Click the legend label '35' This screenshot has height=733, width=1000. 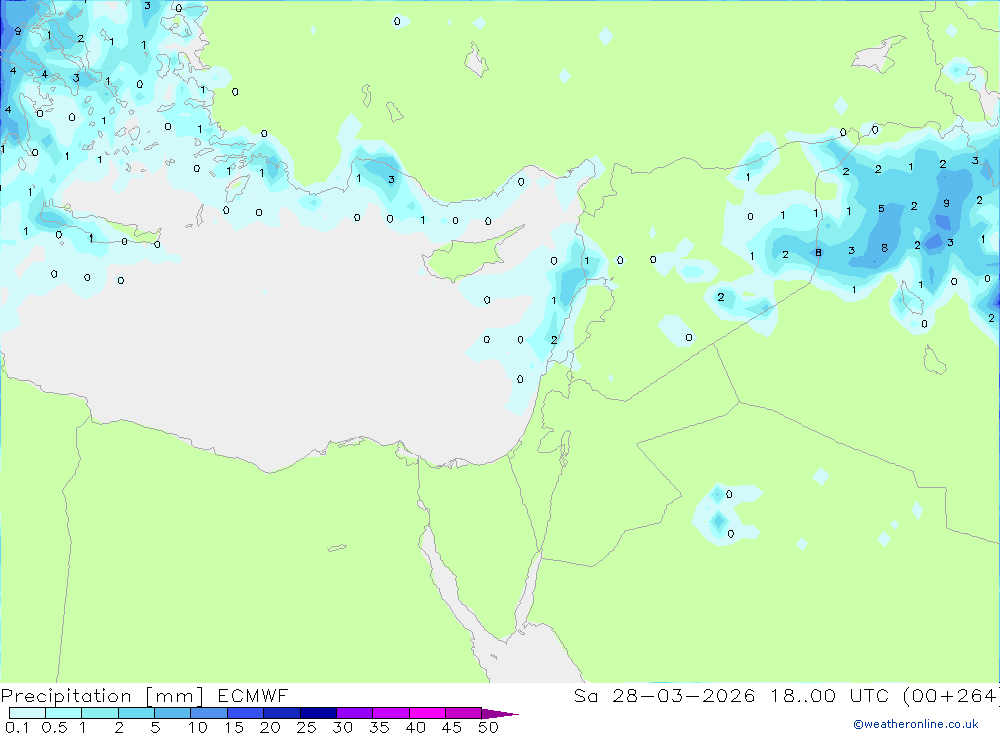tap(379, 727)
